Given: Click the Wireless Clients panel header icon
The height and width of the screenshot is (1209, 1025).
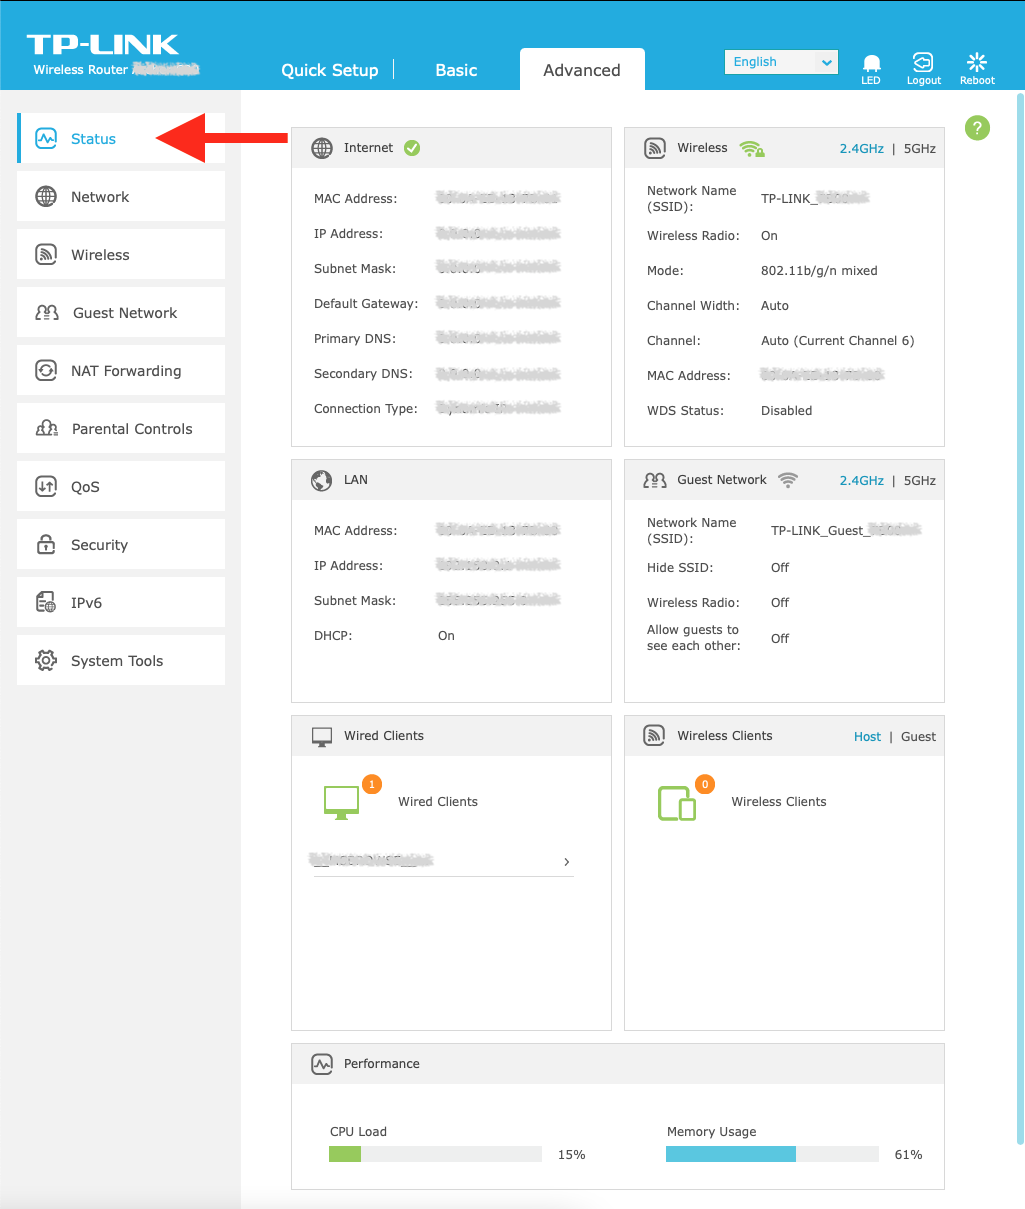Looking at the screenshot, I should point(655,736).
